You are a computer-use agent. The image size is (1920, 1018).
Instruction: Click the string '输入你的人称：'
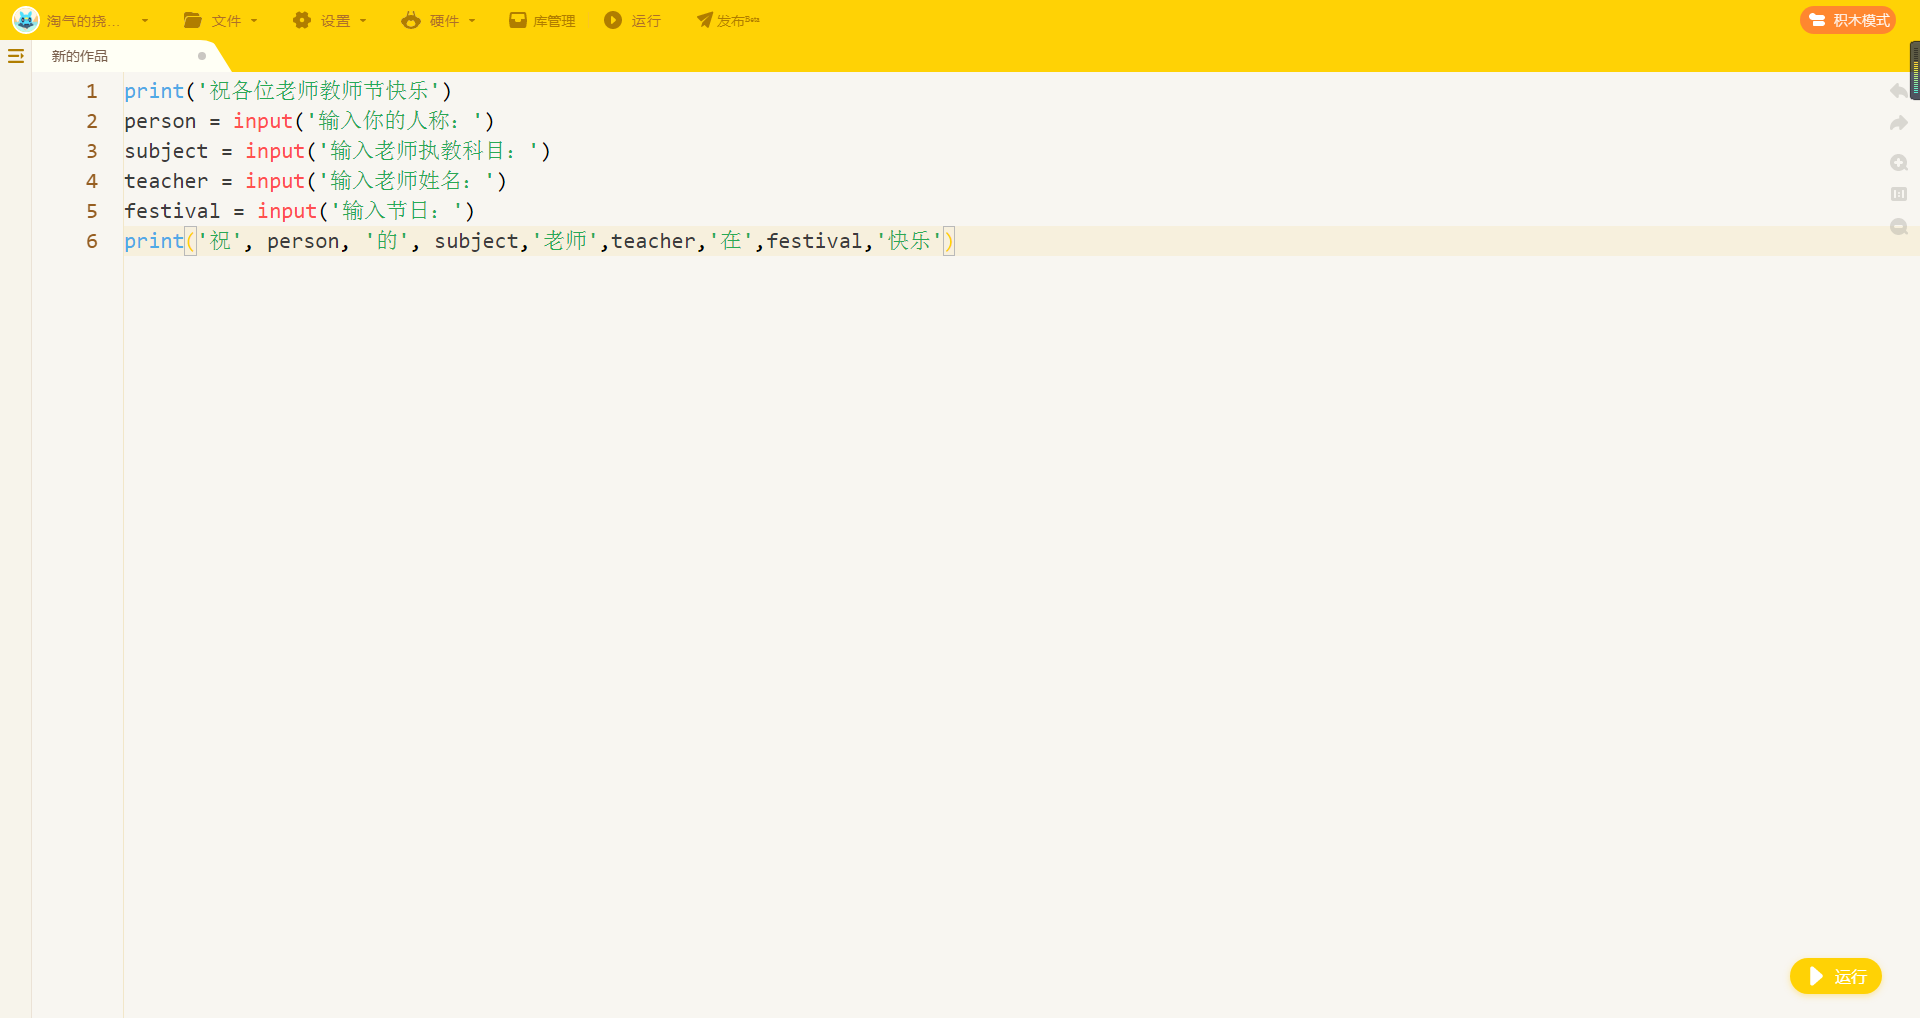(394, 121)
